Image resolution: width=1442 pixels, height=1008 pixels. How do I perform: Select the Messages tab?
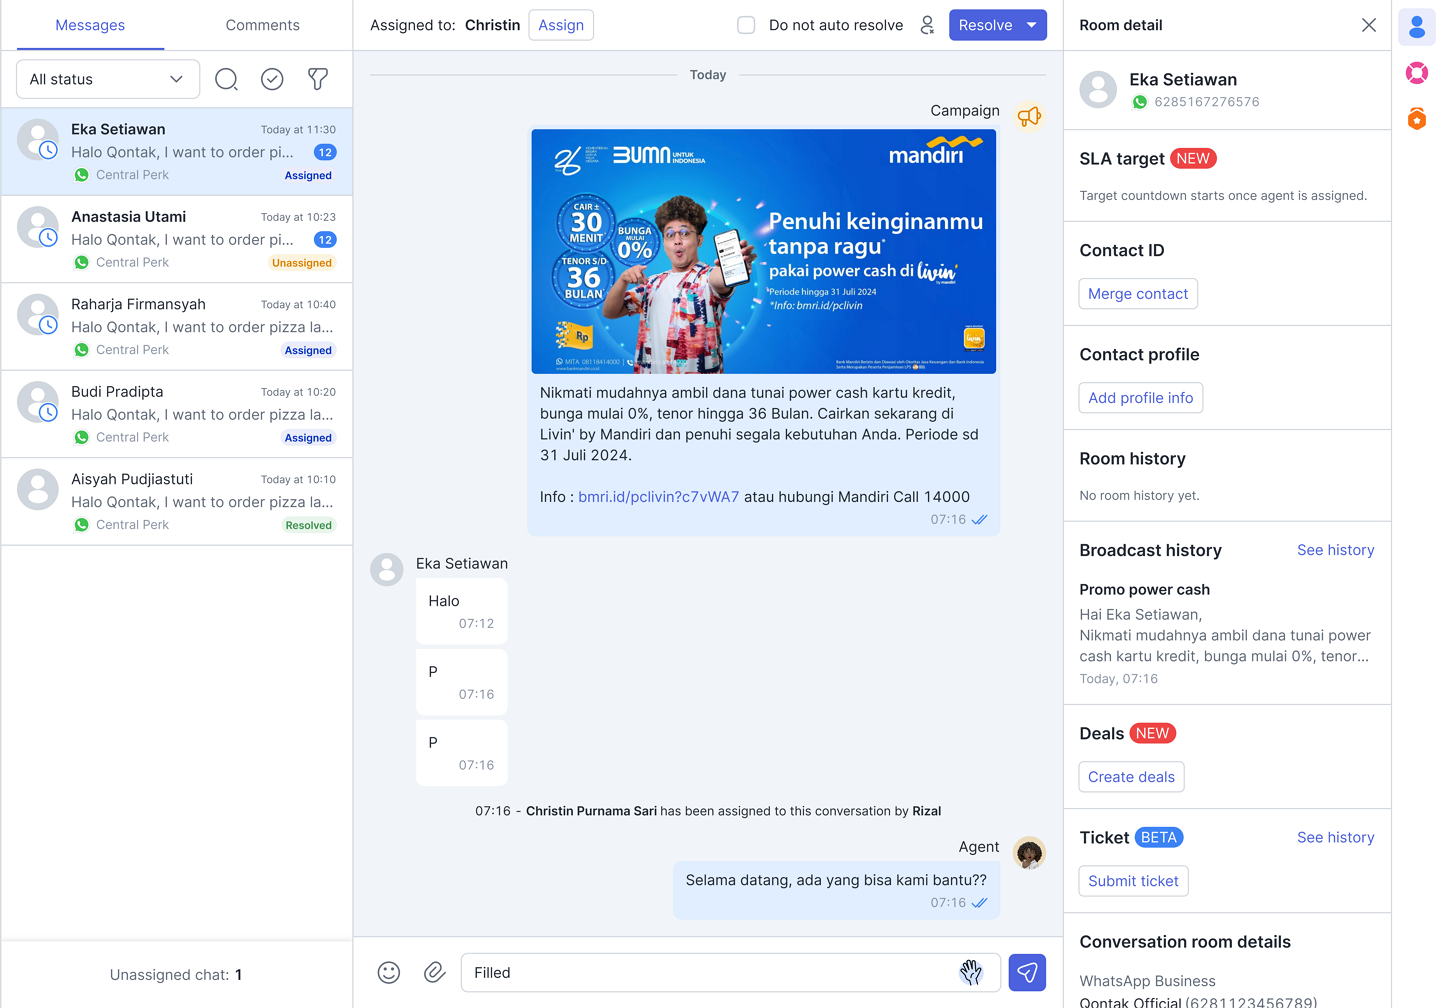click(x=90, y=25)
